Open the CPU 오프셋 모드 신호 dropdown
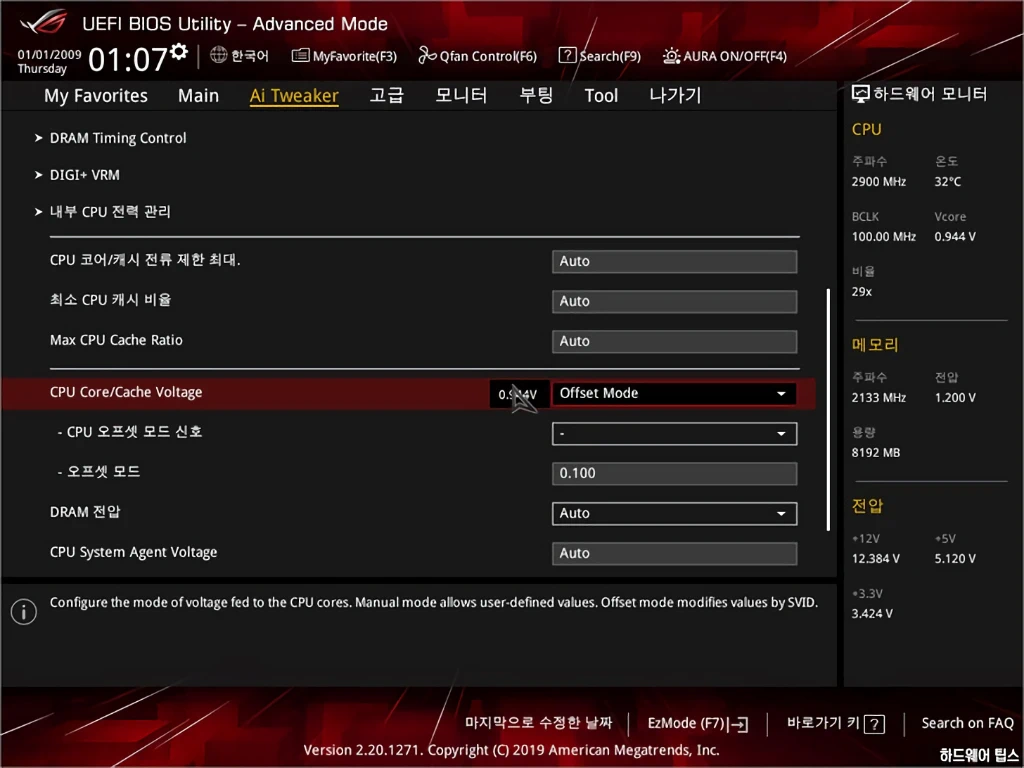This screenshot has width=1024, height=768. click(674, 434)
